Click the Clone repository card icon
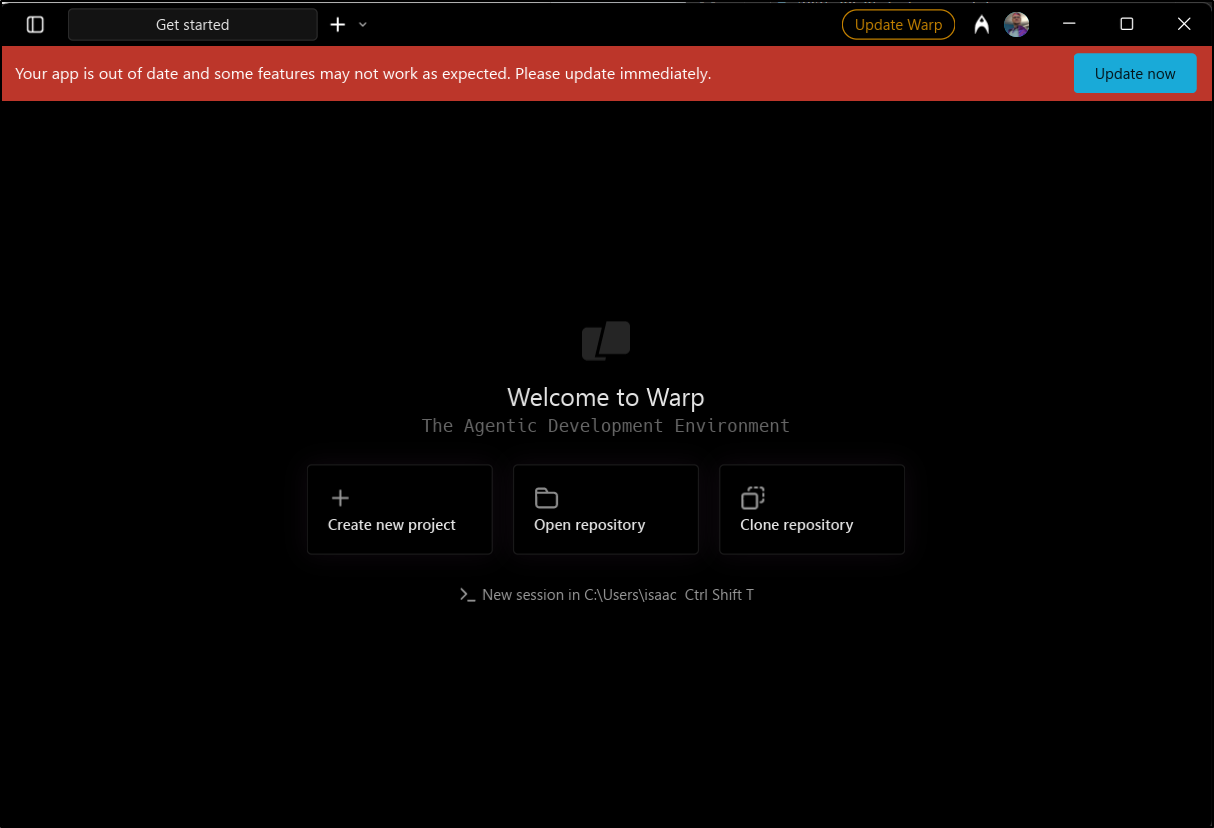Screen dimensions: 1214x828 752,497
